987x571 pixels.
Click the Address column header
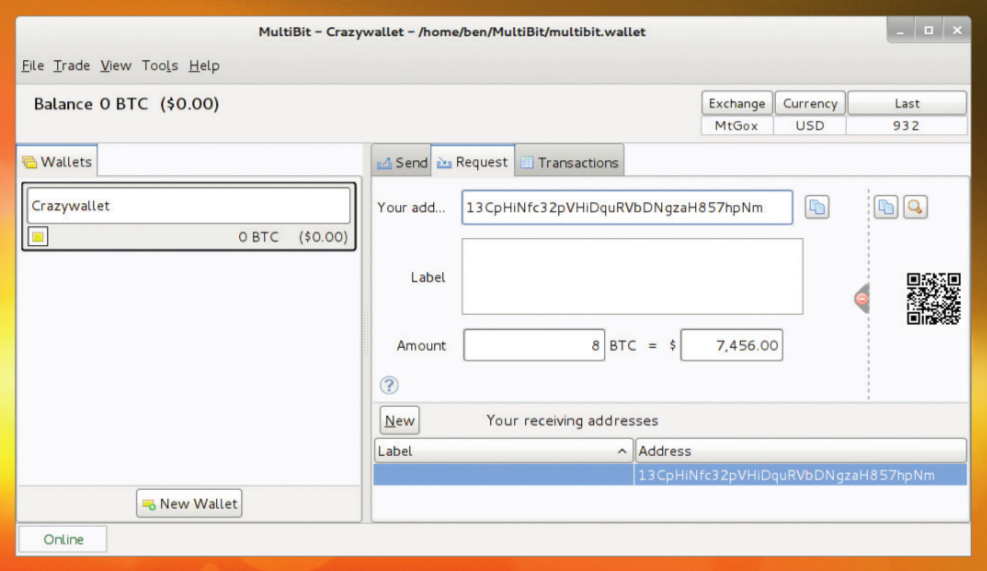pyautogui.click(x=801, y=451)
